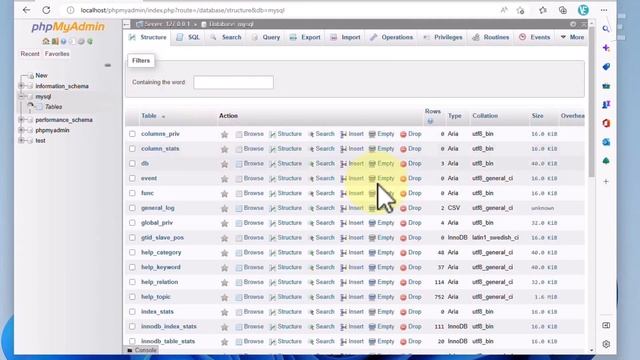Open the Edge profile avatar

coord(583,10)
